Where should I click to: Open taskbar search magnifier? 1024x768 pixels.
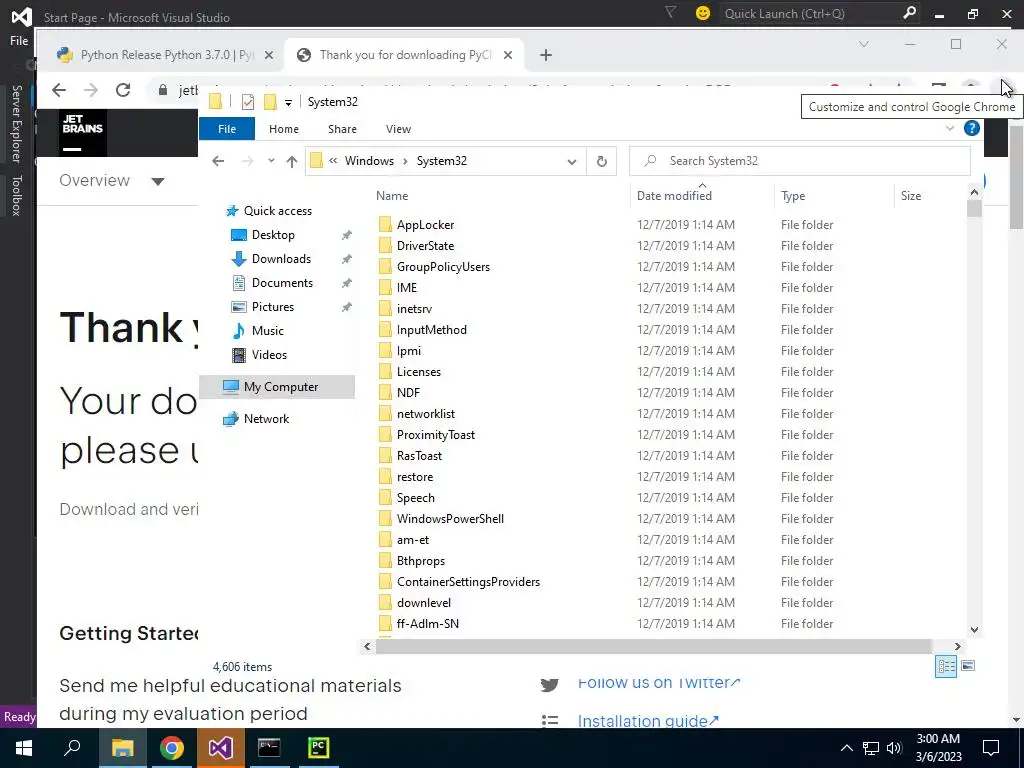click(72, 748)
